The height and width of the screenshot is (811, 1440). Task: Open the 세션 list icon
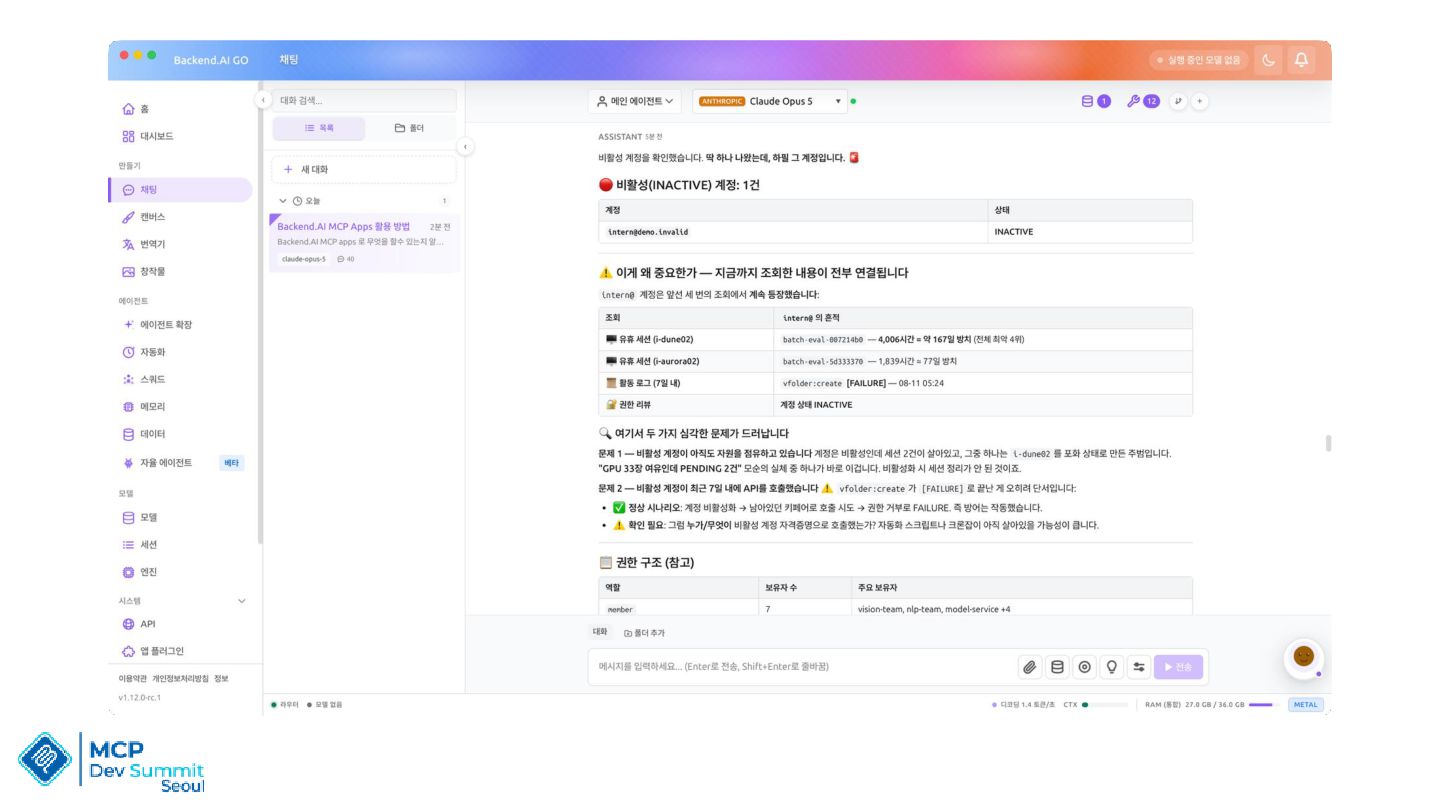(x=128, y=545)
